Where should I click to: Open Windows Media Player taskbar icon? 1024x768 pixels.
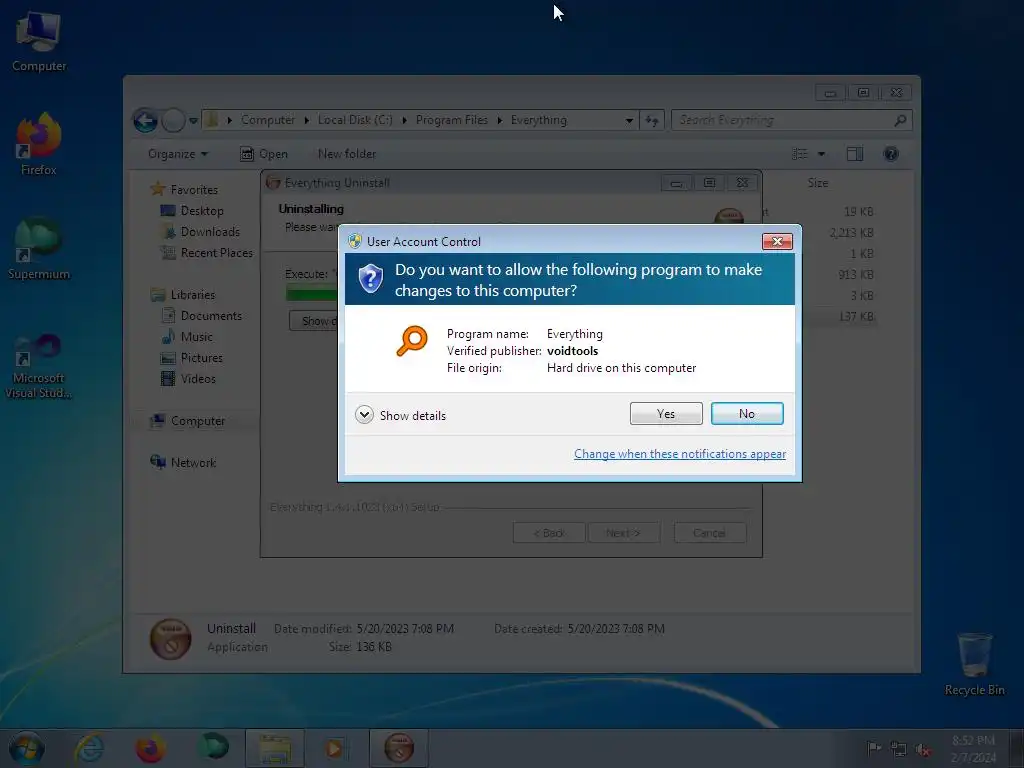(335, 748)
